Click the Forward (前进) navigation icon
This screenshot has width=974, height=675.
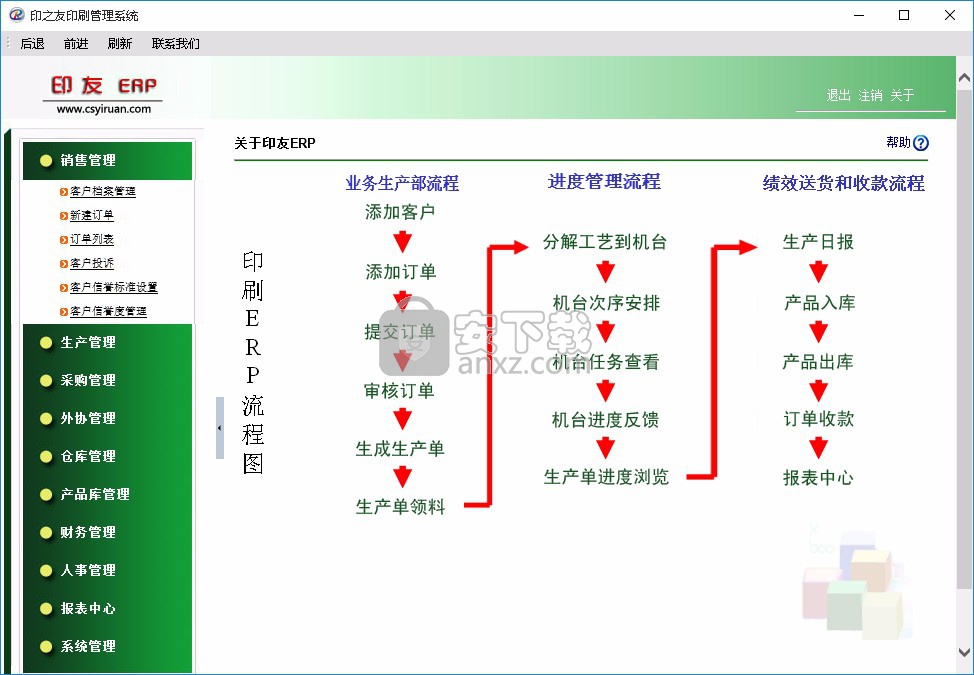tap(76, 43)
